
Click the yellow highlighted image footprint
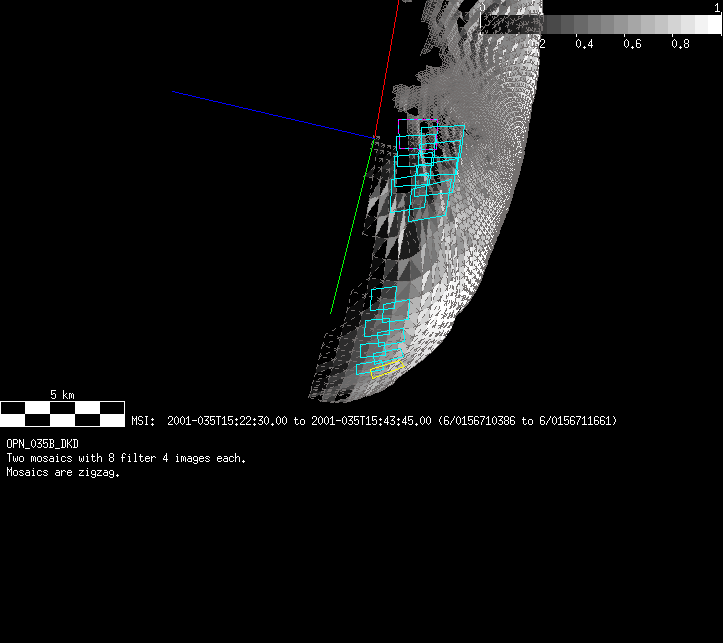pyautogui.click(x=386, y=369)
